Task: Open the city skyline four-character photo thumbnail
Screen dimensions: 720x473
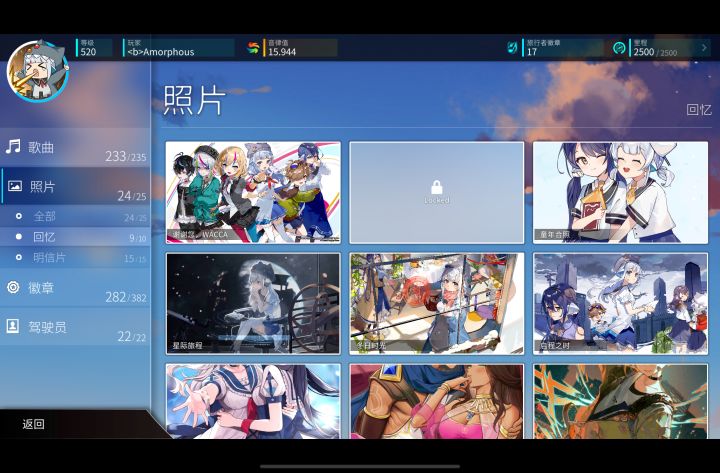Action: [x=620, y=304]
